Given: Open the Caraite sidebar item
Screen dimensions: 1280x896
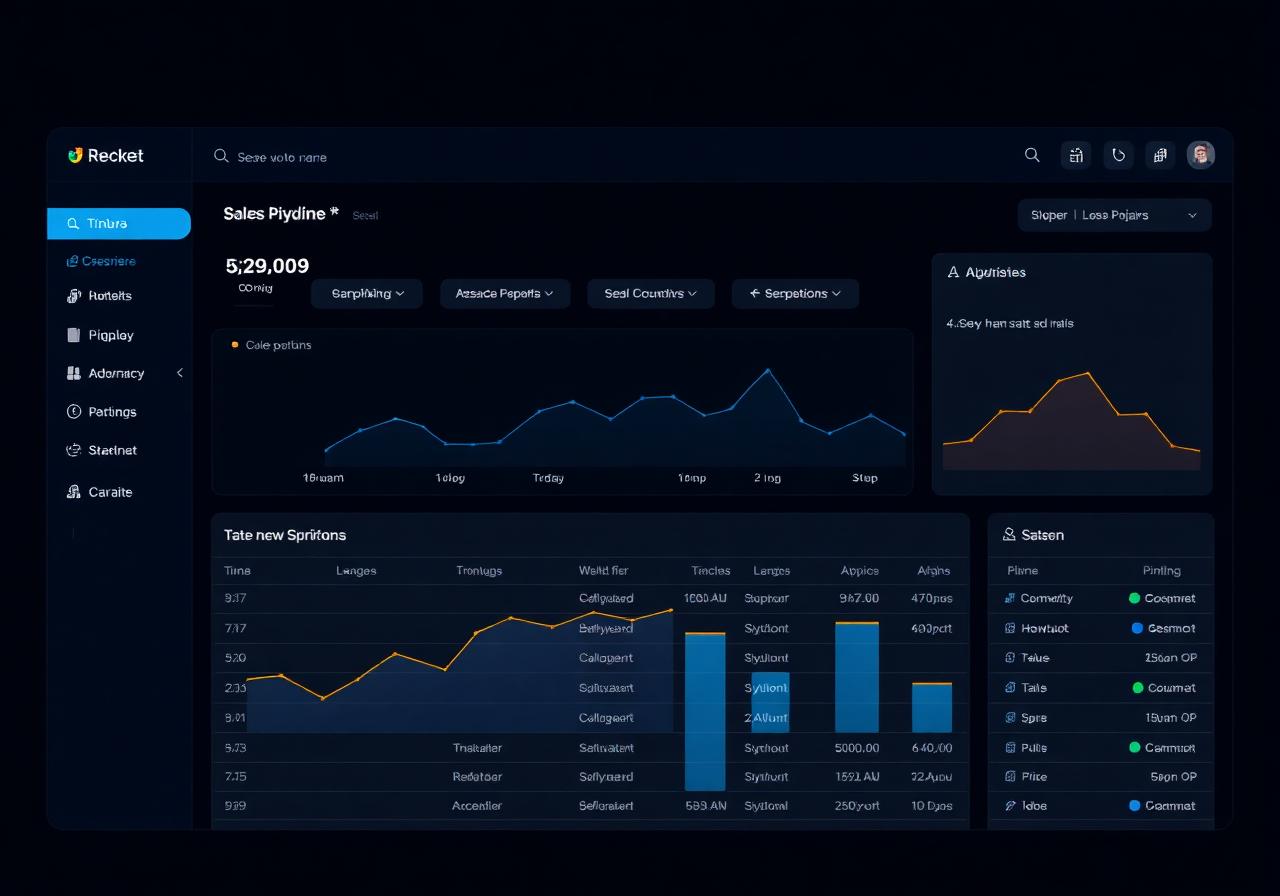Looking at the screenshot, I should click(110, 492).
